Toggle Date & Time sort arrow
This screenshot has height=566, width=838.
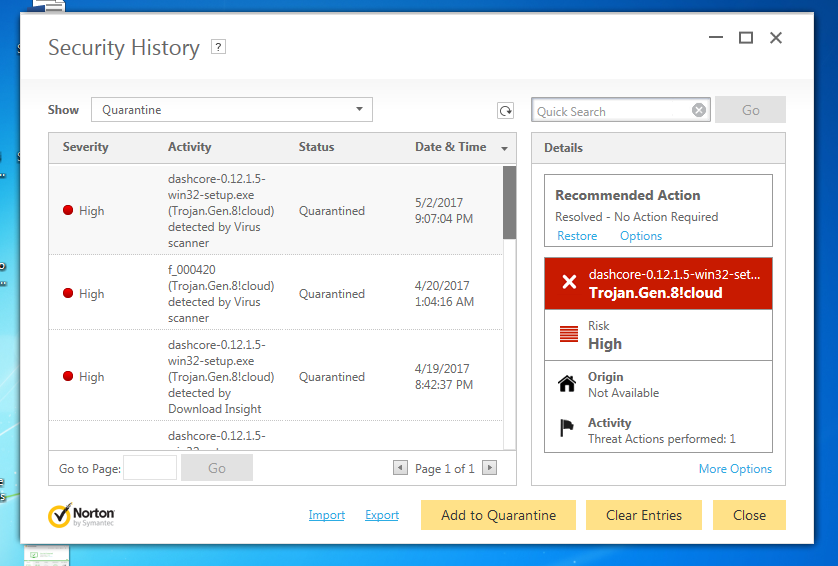[x=504, y=149]
